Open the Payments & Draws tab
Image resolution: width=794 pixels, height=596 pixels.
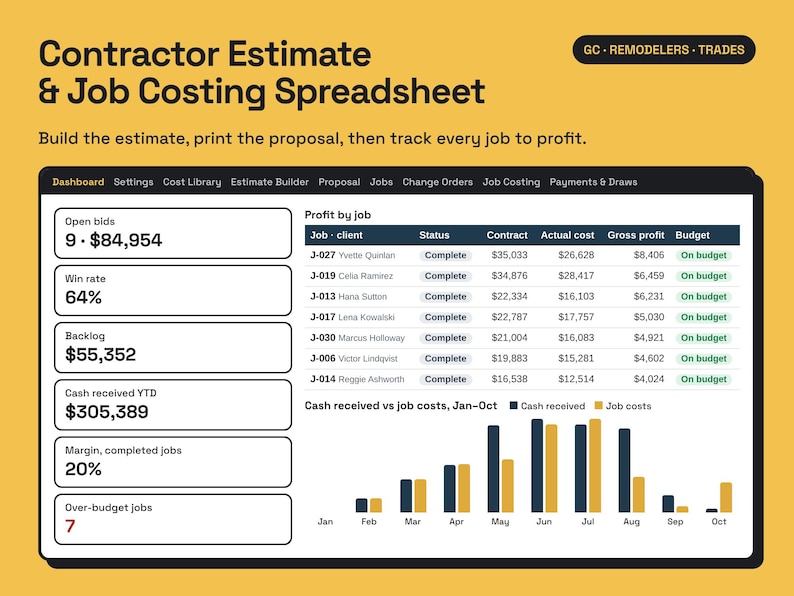(x=593, y=182)
